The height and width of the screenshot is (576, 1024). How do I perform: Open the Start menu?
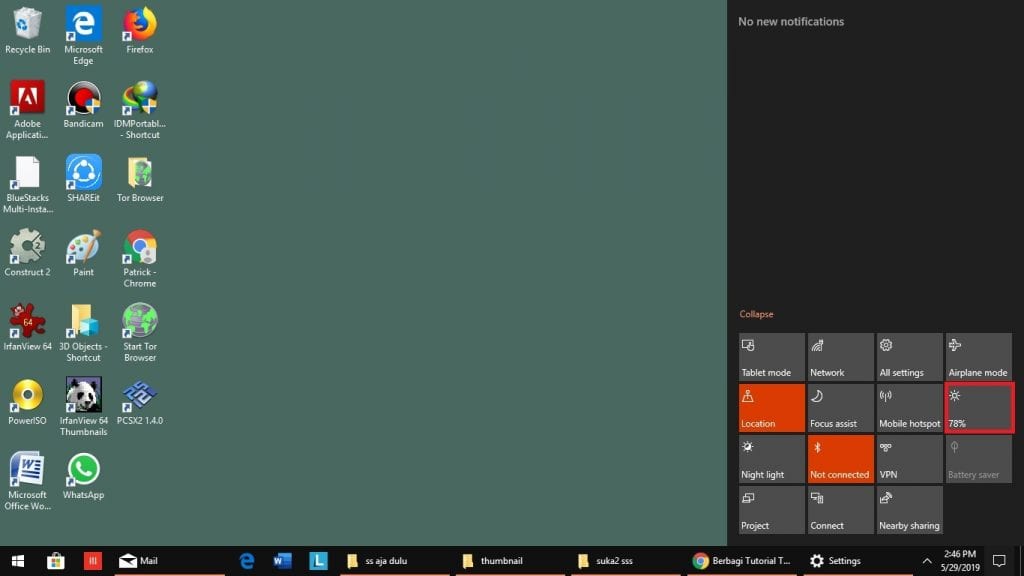(x=18, y=561)
